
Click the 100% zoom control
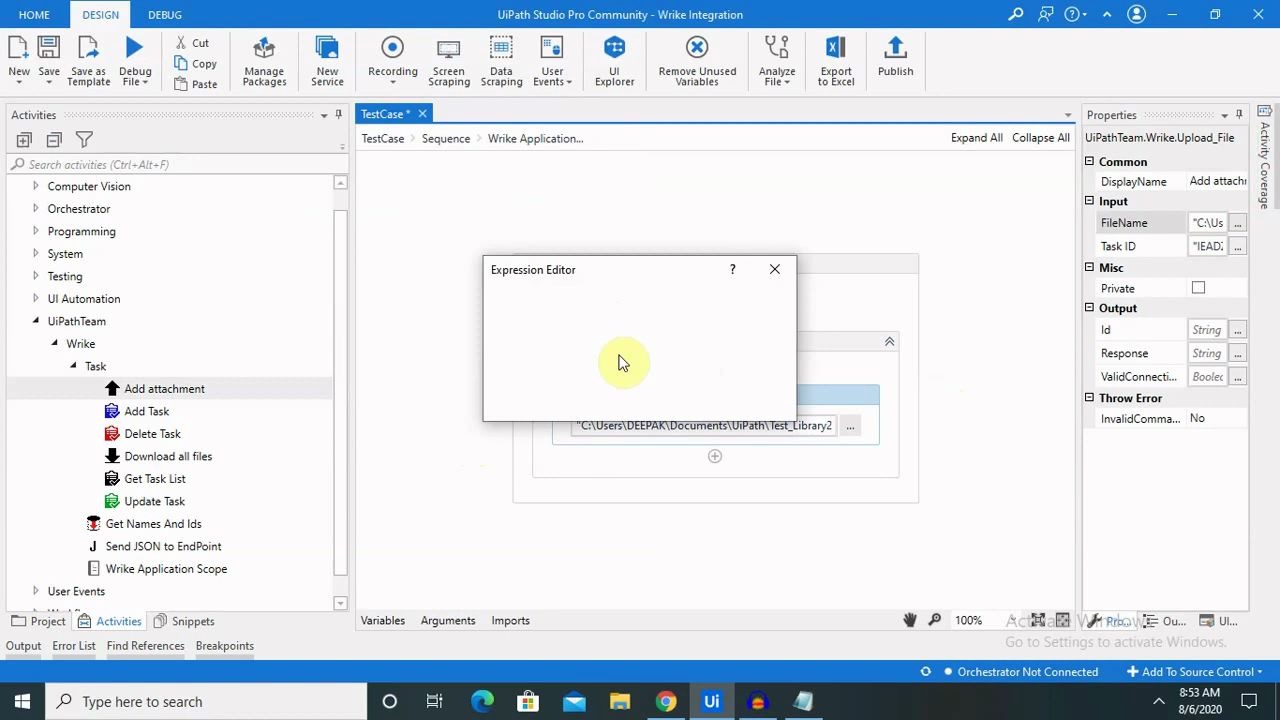point(967,620)
